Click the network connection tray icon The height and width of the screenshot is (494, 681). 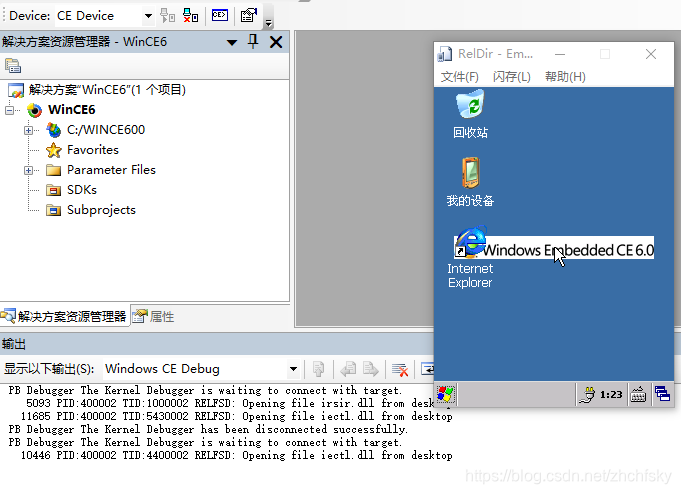[588, 395]
